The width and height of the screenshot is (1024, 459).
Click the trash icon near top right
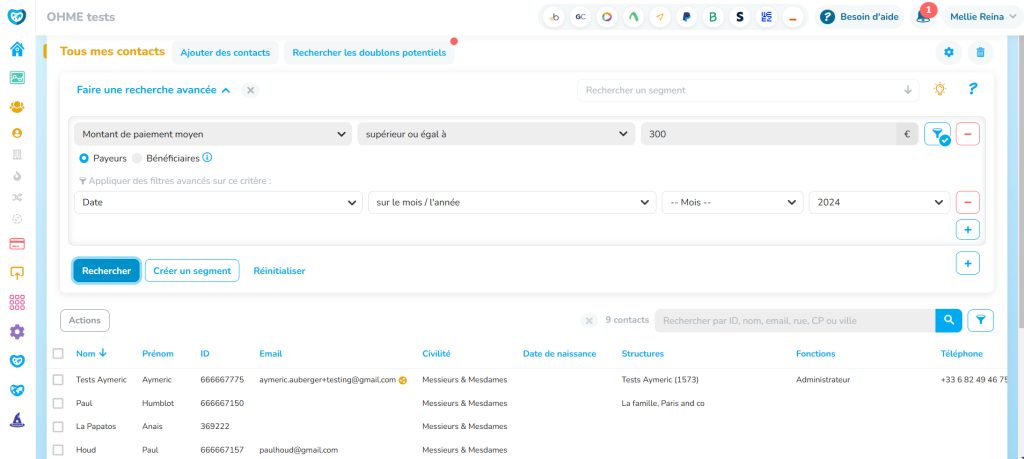point(981,53)
